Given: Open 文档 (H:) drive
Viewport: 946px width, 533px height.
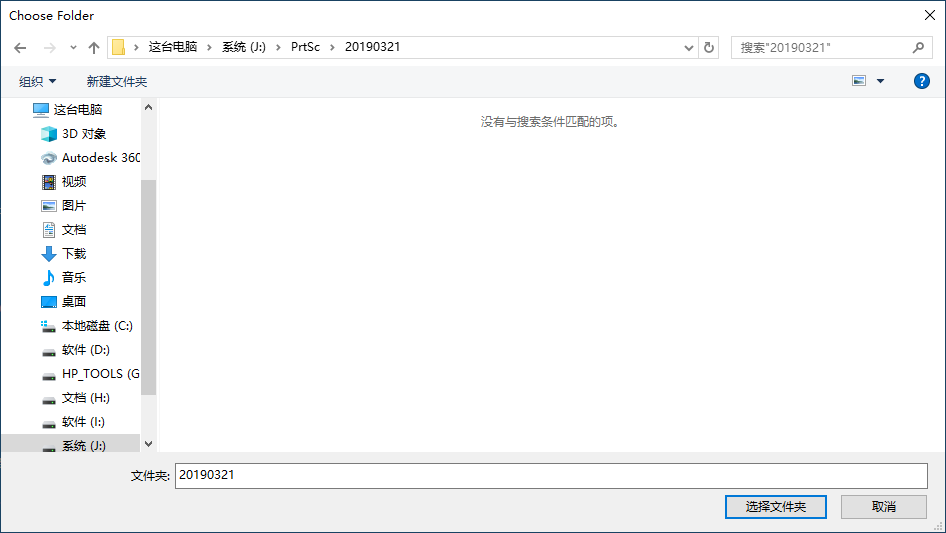Looking at the screenshot, I should click(x=86, y=397).
